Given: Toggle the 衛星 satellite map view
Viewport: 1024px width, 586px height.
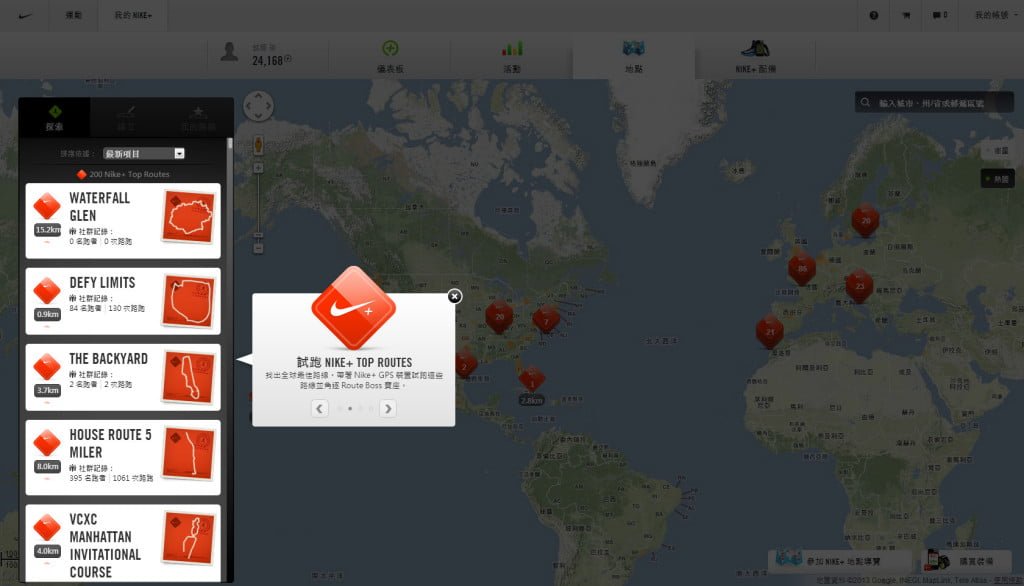Looking at the screenshot, I should coord(1000,149).
